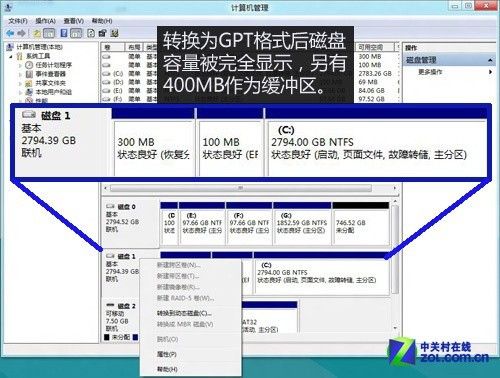
Task: Expand the 共享文件夹 tree node
Action: [20, 83]
